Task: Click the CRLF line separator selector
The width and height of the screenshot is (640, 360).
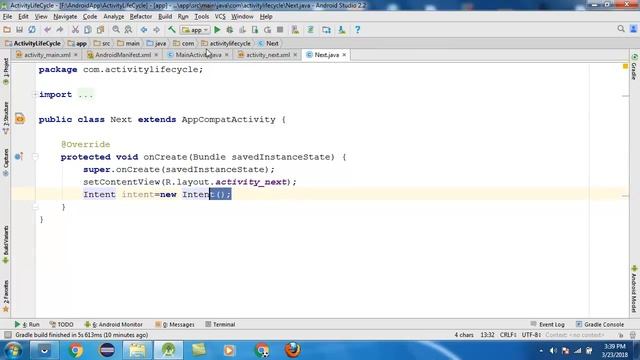Action: (x=508, y=335)
